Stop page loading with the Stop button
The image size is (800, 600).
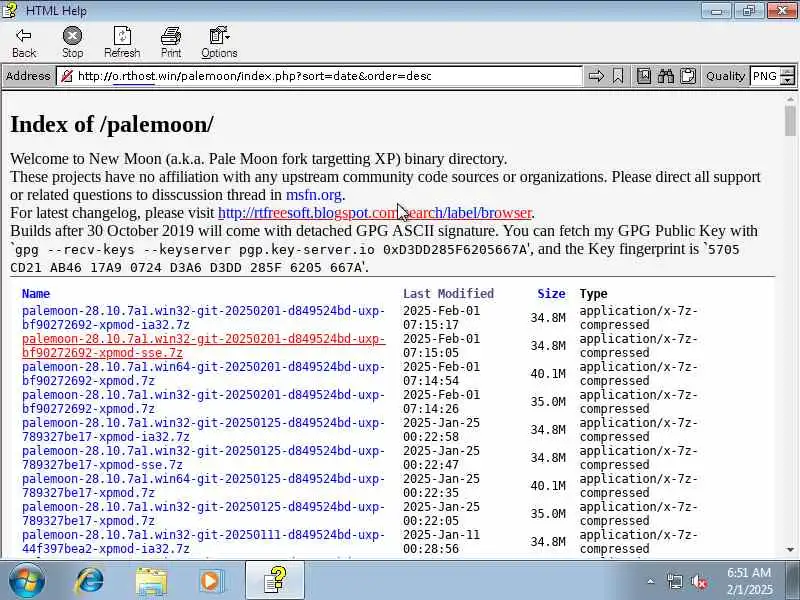coord(72,43)
